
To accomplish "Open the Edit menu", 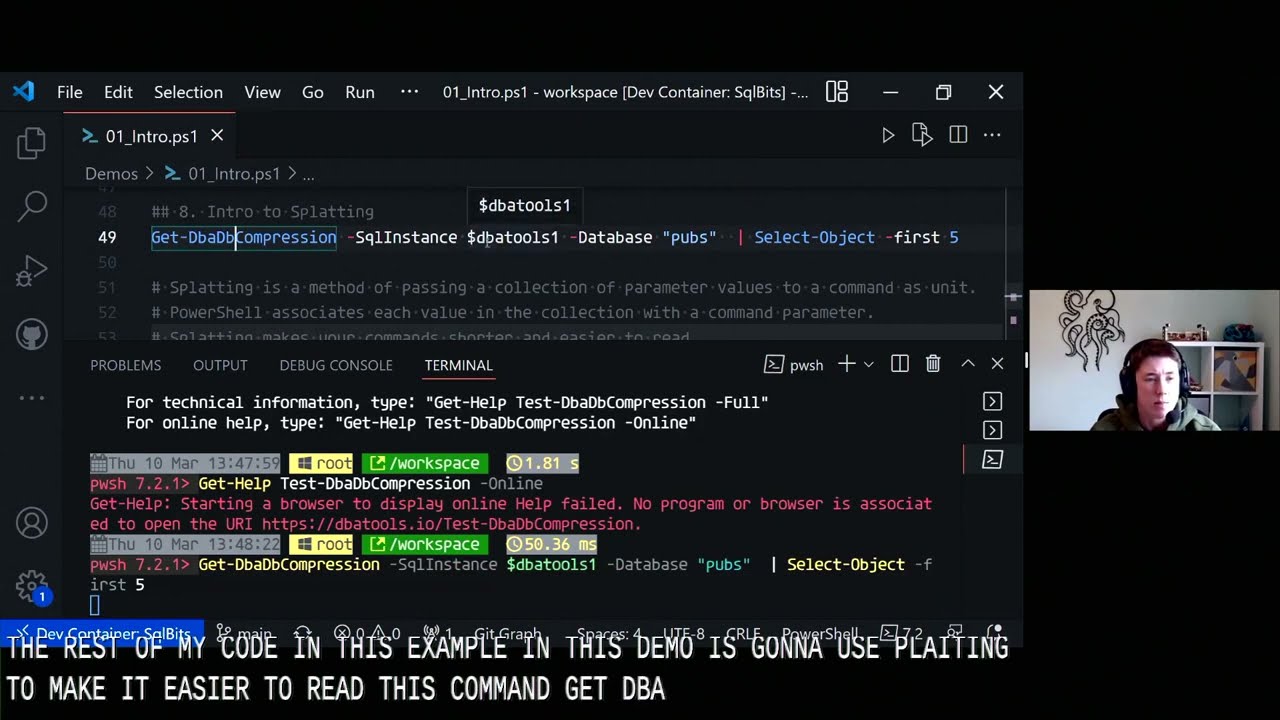I will click(x=118, y=92).
